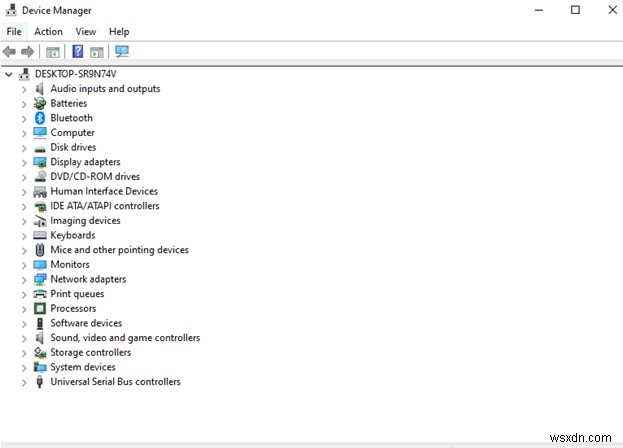This screenshot has height=448, width=623.
Task: Select the System devices label
Action: click(83, 367)
